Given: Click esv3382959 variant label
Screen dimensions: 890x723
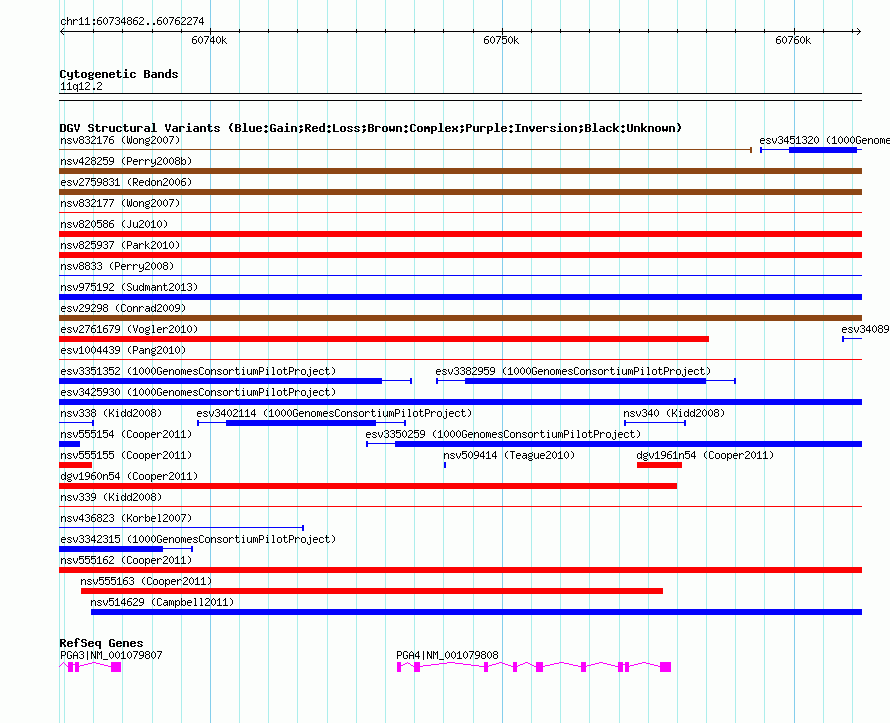Looking at the screenshot, I should point(573,371).
